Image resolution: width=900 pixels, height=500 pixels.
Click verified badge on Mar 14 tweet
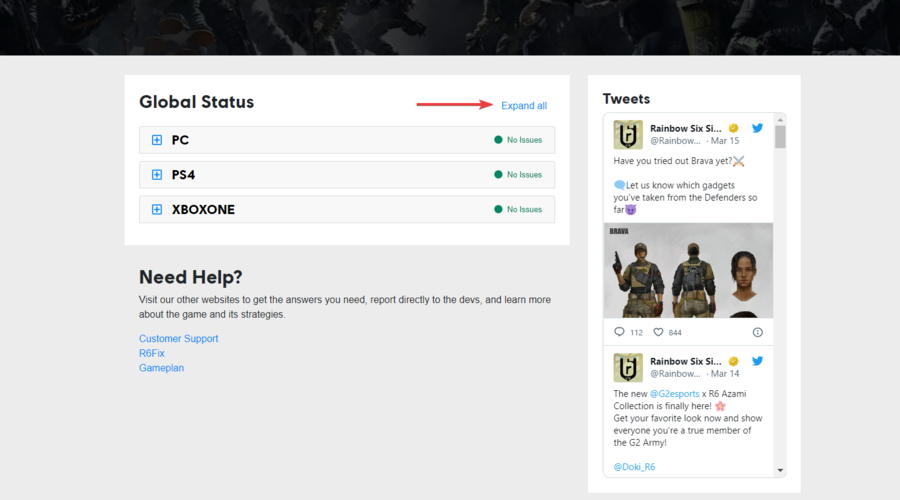click(x=734, y=361)
